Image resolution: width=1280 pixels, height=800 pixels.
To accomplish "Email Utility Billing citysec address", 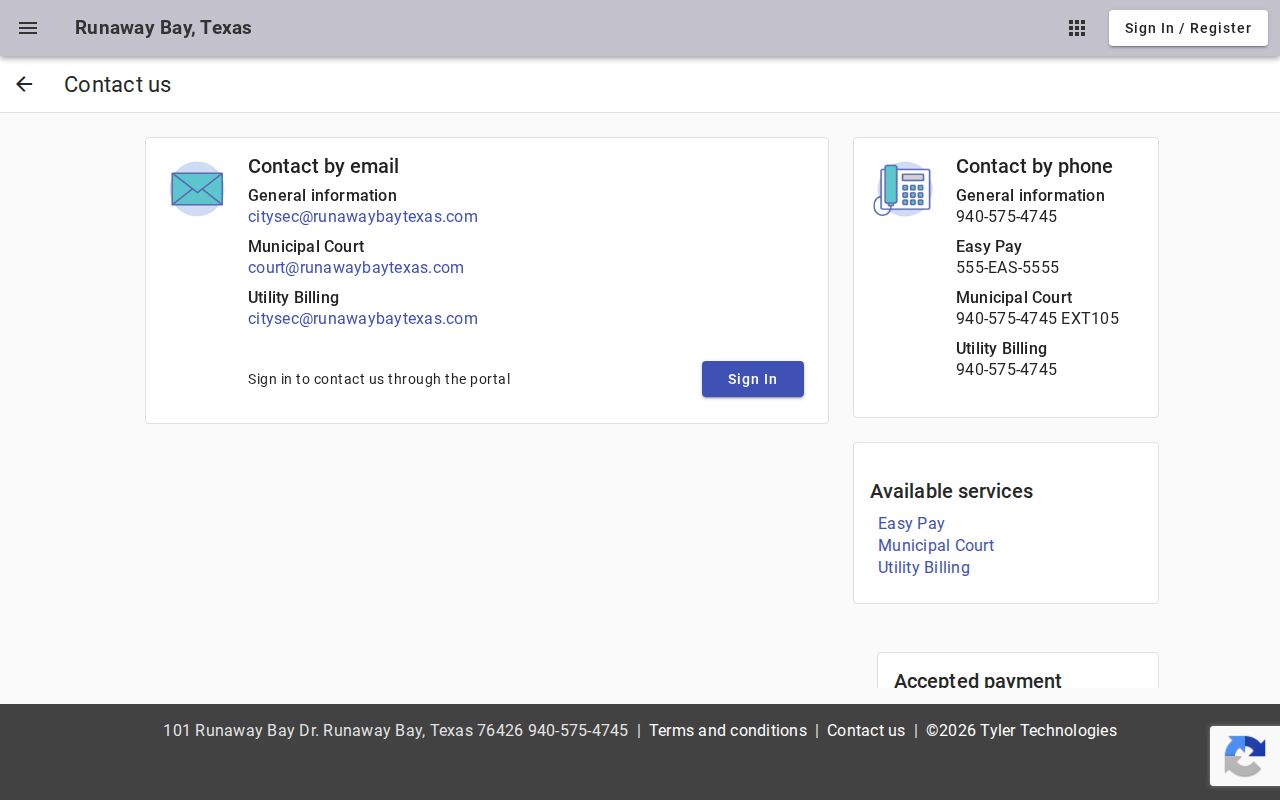I will [363, 319].
